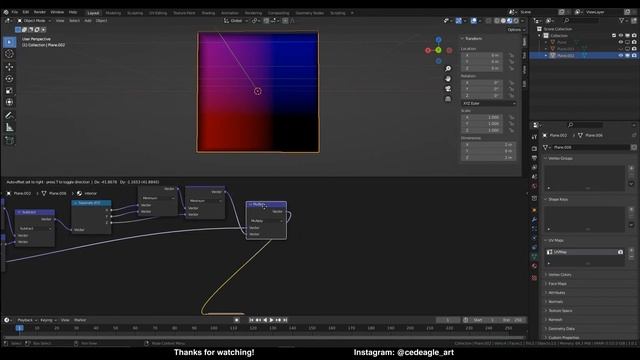This screenshot has height=360, width=640.
Task: Click the pan hand viewport icon
Action: [448, 79]
